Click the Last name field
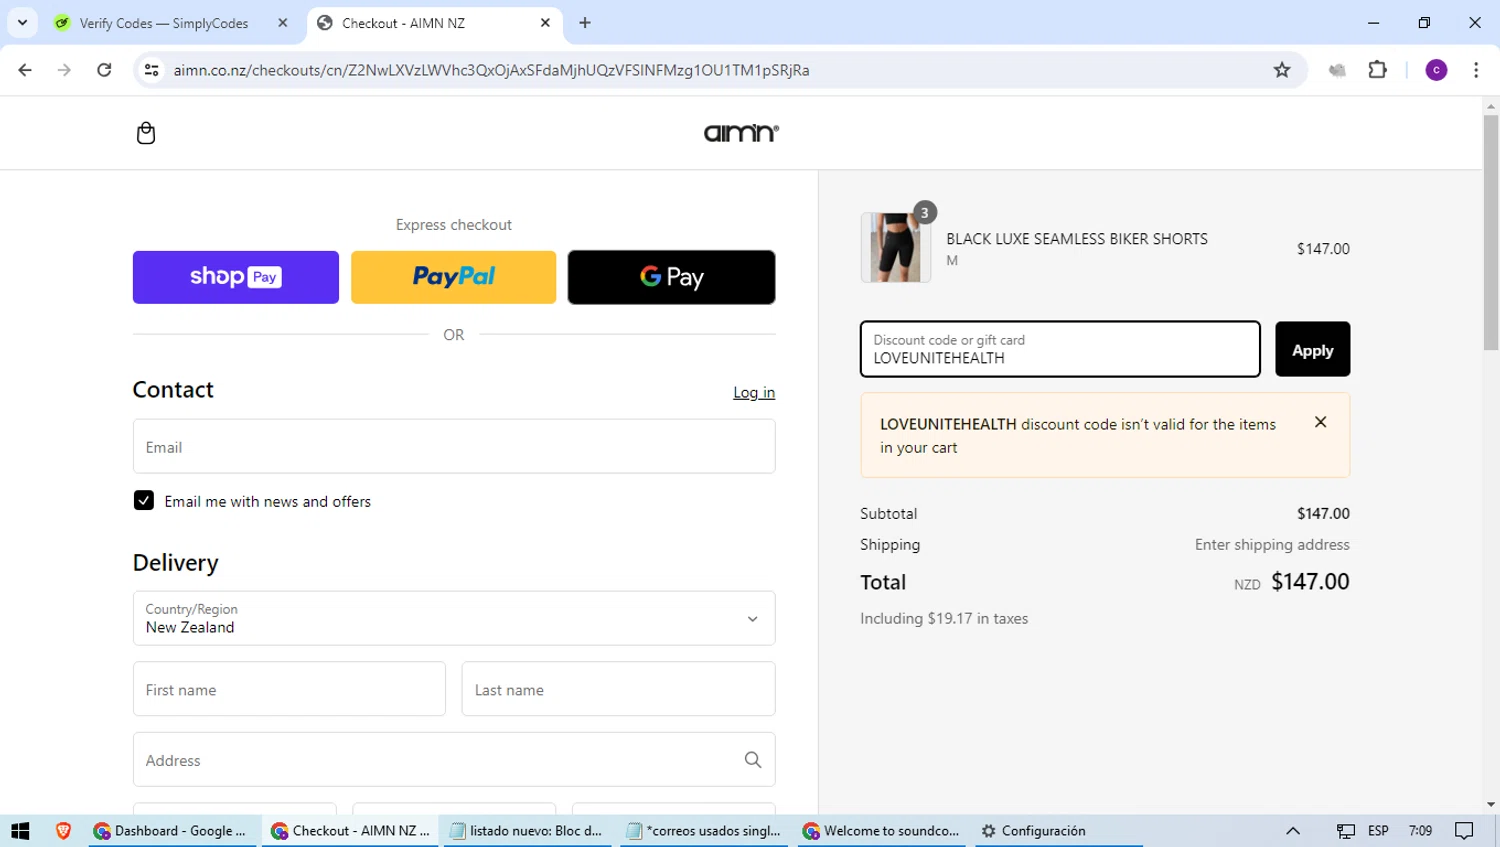Screen dimensions: 1500x847 pos(618,689)
